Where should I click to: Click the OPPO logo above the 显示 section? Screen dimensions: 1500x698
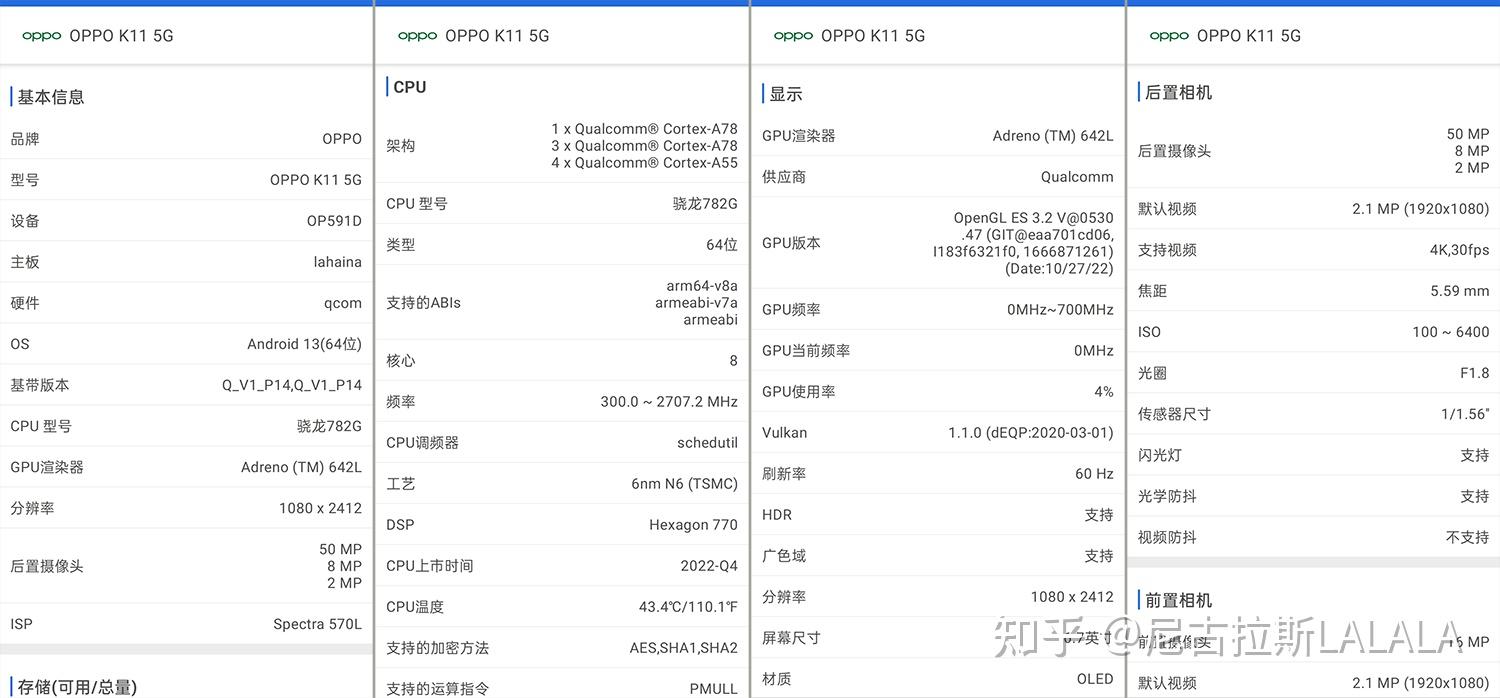point(793,35)
